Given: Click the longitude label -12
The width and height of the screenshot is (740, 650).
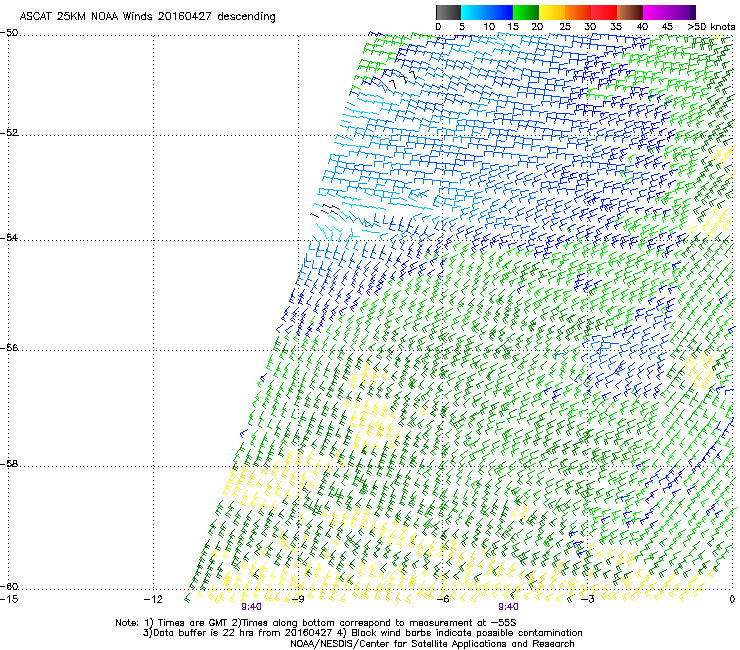Looking at the screenshot, I should click(x=153, y=599).
